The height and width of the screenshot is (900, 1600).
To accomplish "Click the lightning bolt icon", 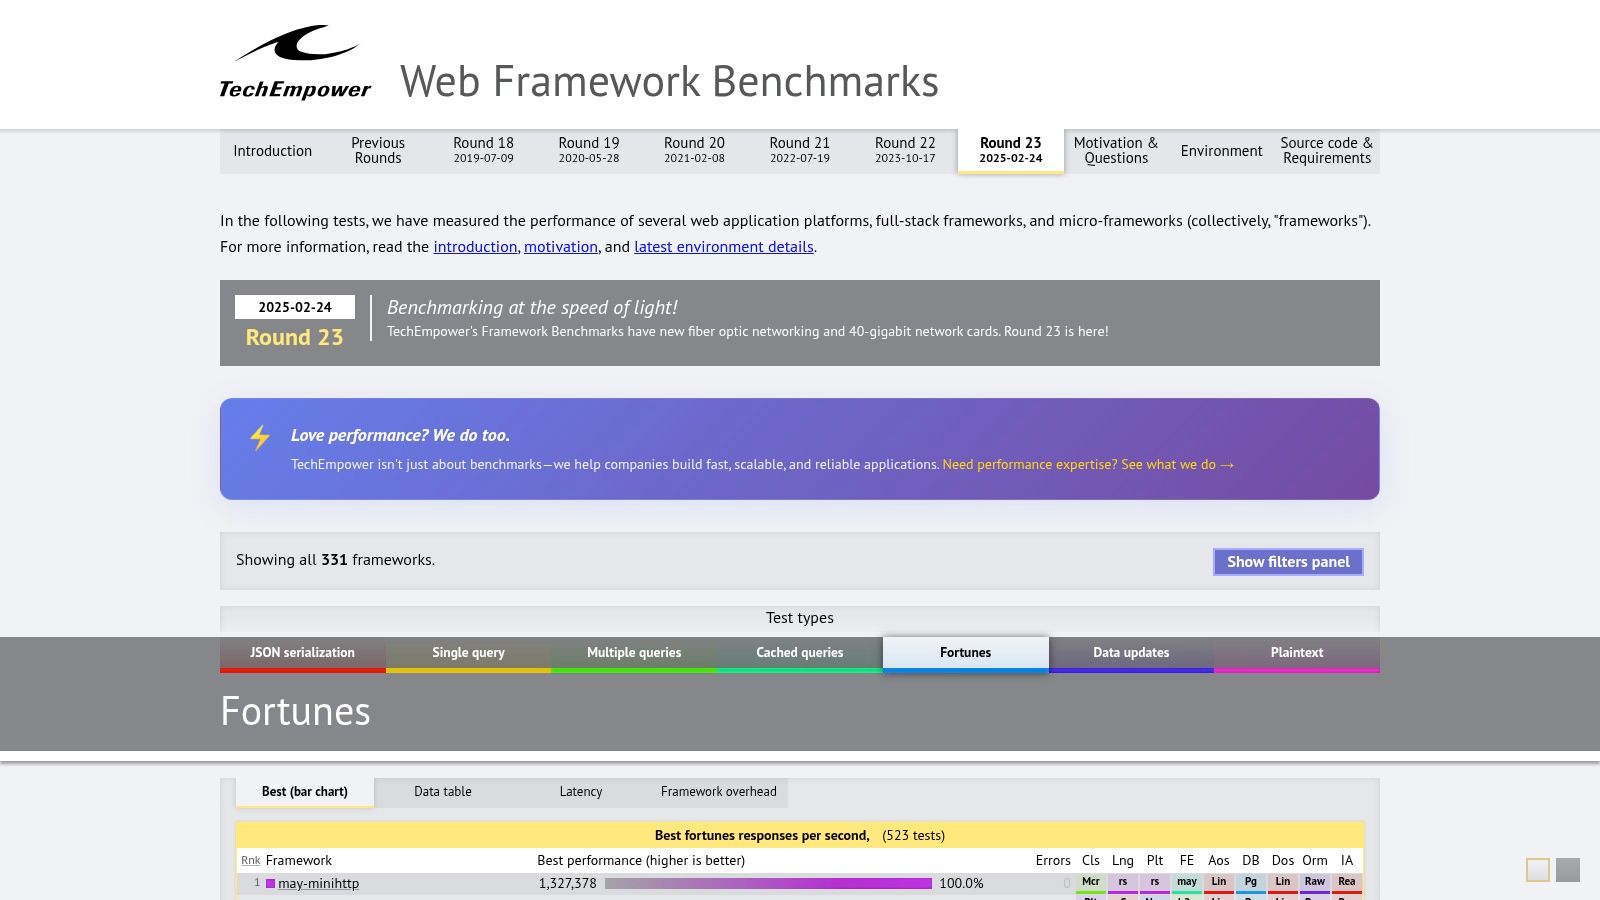I will pyautogui.click(x=260, y=438).
